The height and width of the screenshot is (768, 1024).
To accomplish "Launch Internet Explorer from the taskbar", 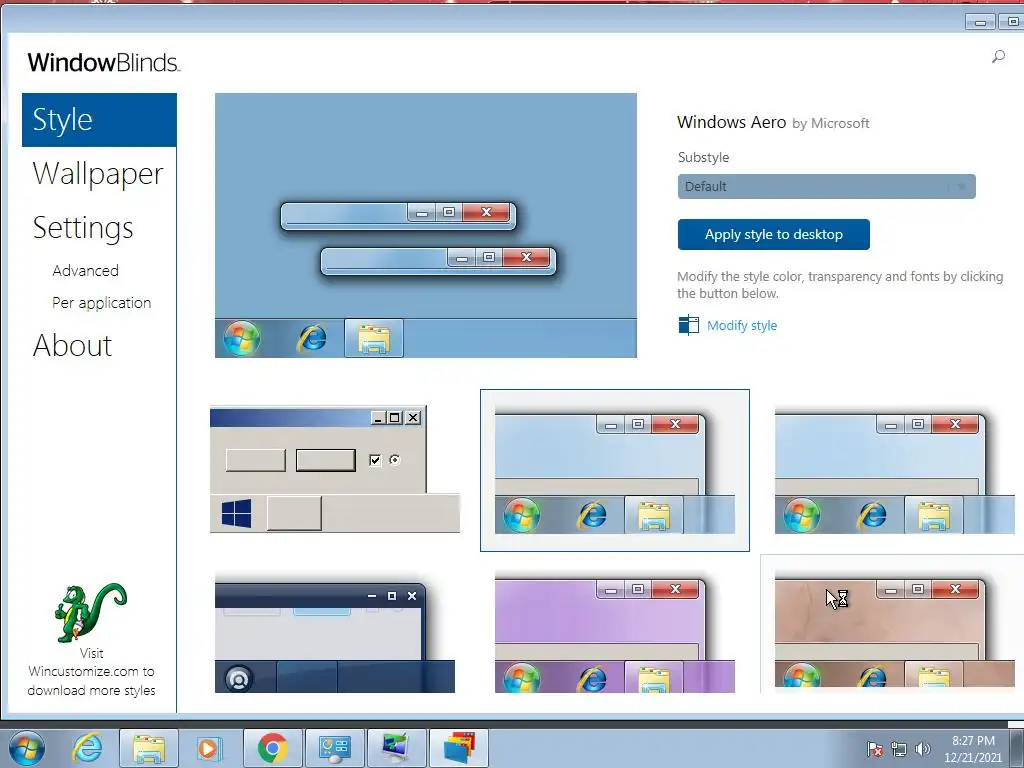I will click(88, 748).
